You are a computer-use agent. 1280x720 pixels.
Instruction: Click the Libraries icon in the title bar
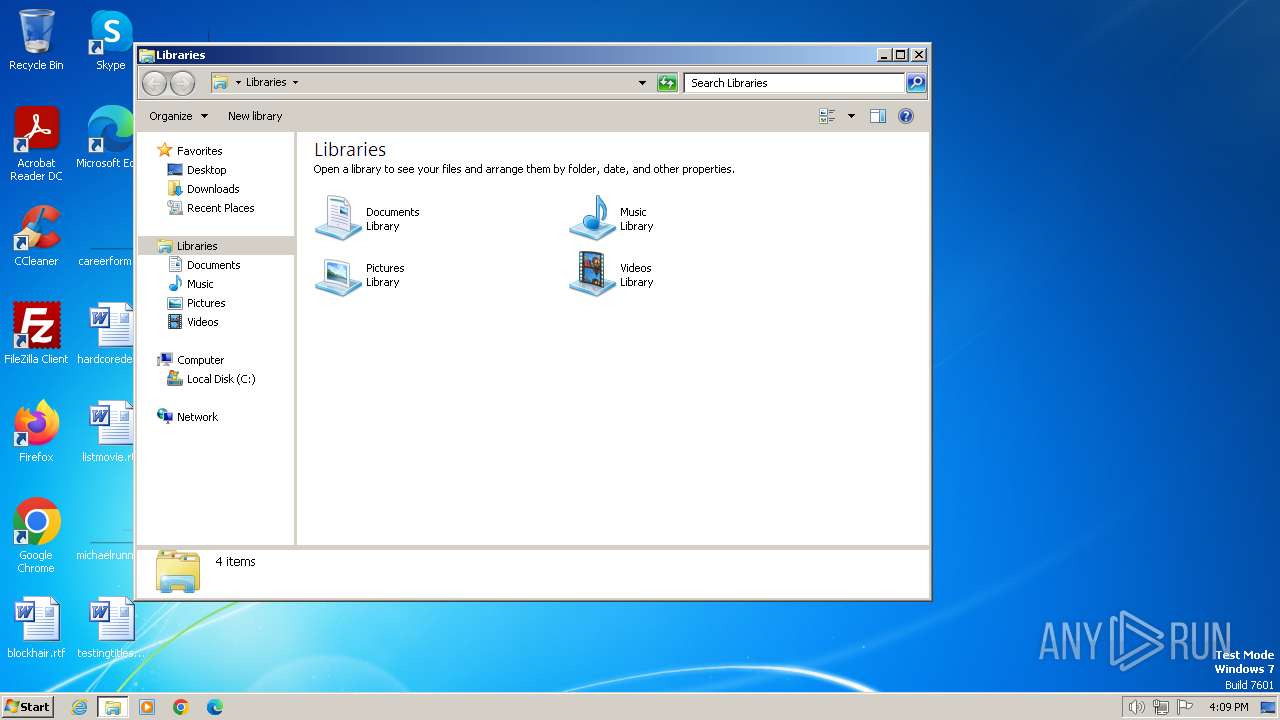[x=146, y=55]
